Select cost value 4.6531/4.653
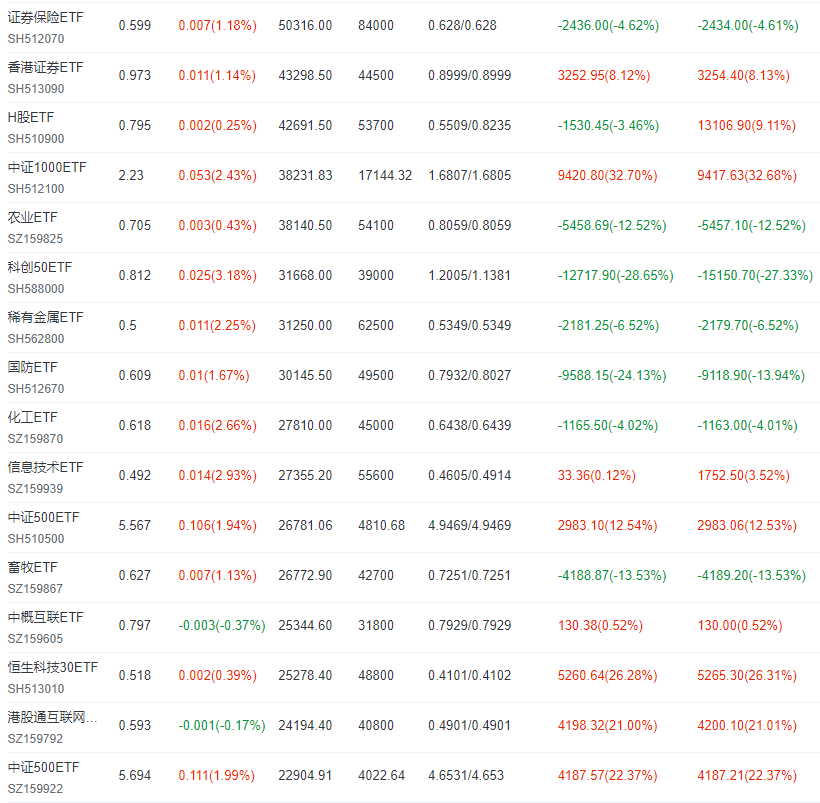 [465, 775]
